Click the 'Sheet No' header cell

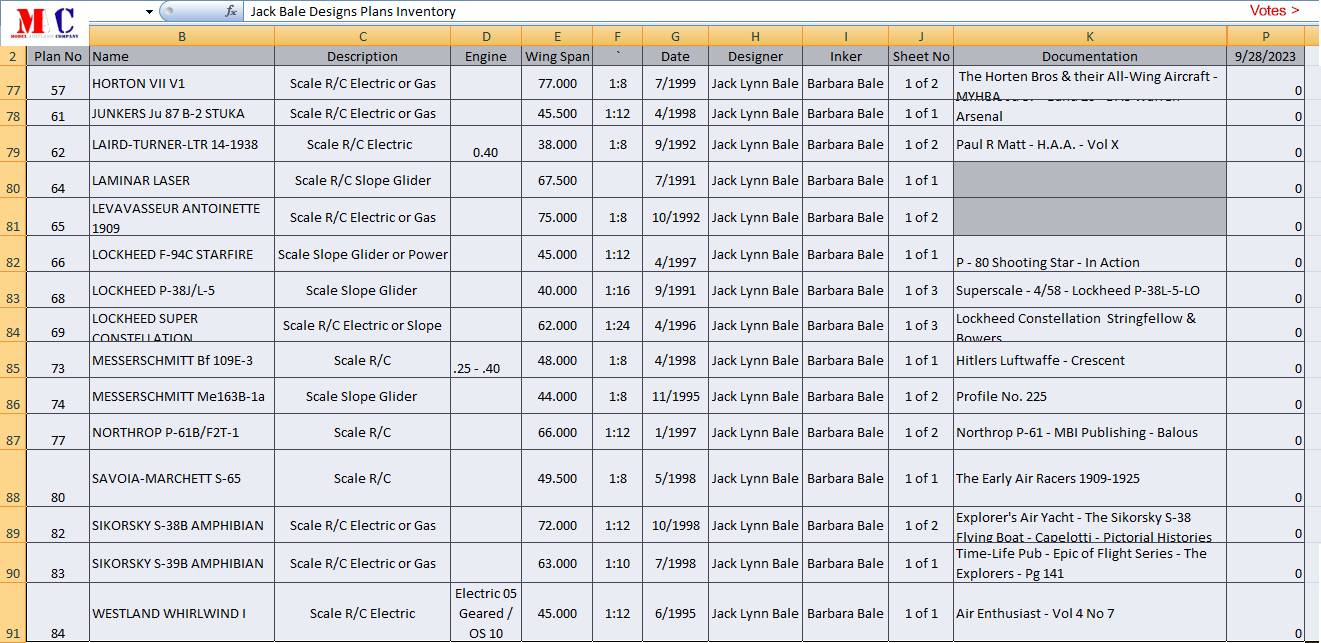click(921, 56)
